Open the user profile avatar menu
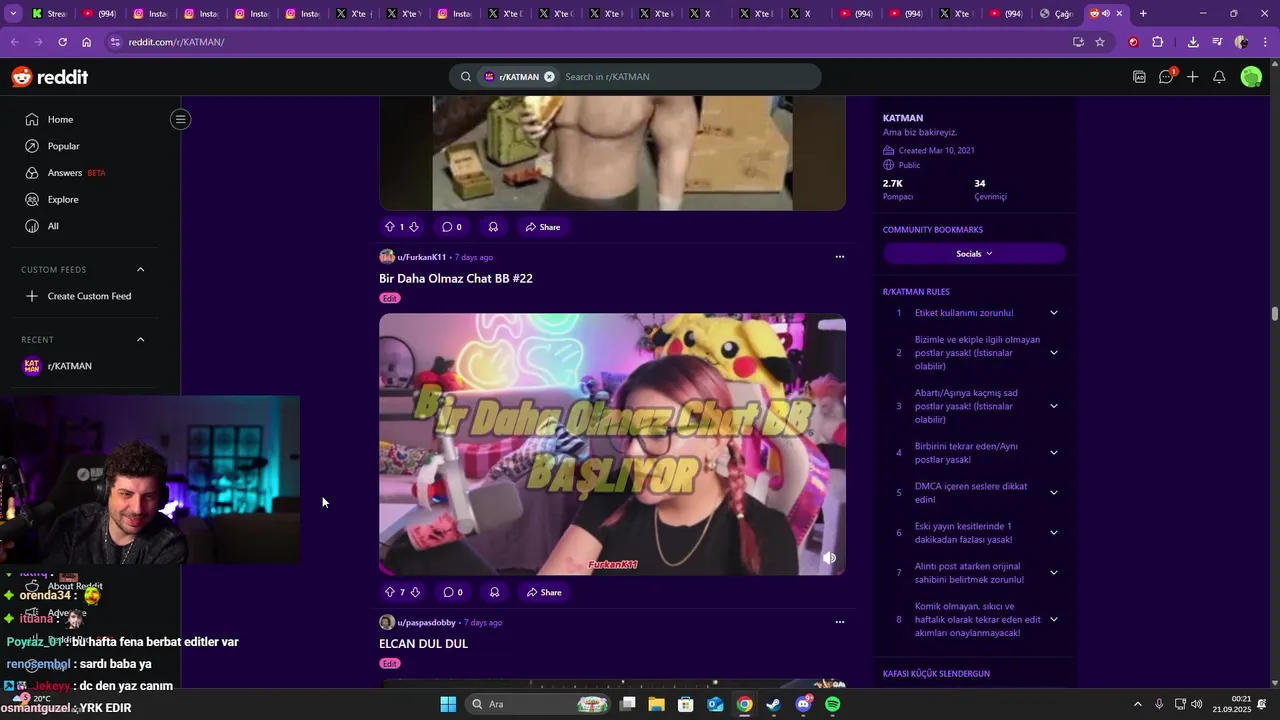This screenshot has height=720, width=1280. tap(1251, 77)
